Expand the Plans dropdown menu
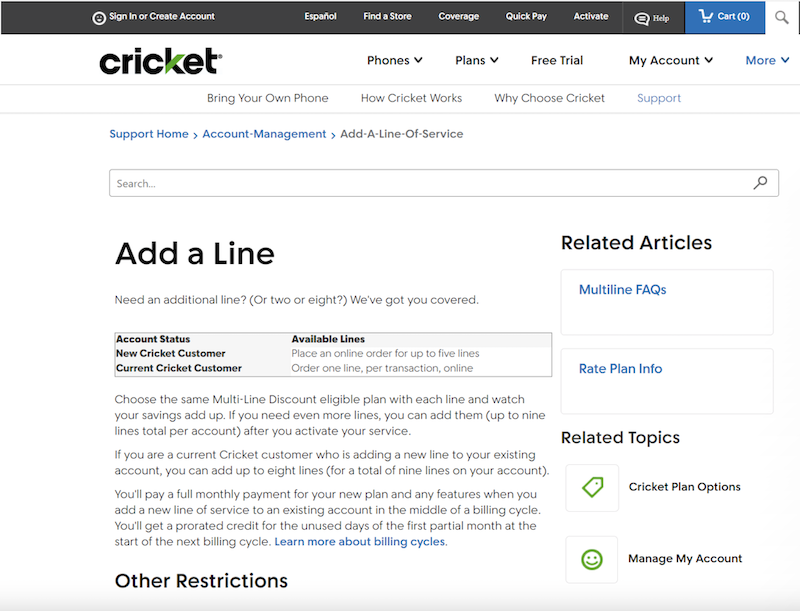The width and height of the screenshot is (800, 611). (476, 61)
